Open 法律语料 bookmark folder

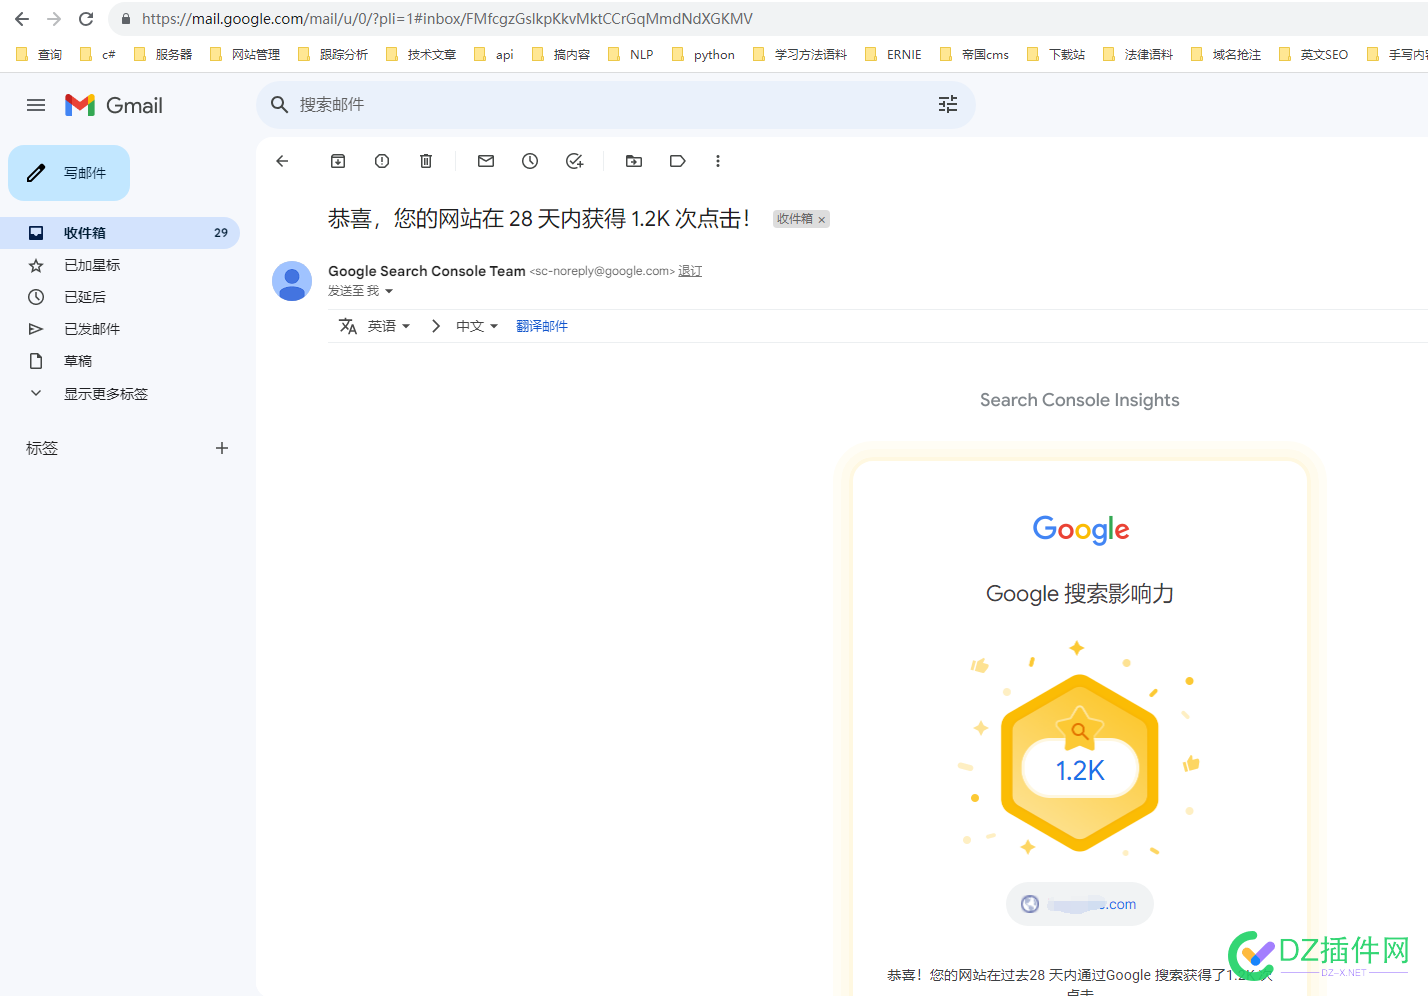coord(1138,54)
